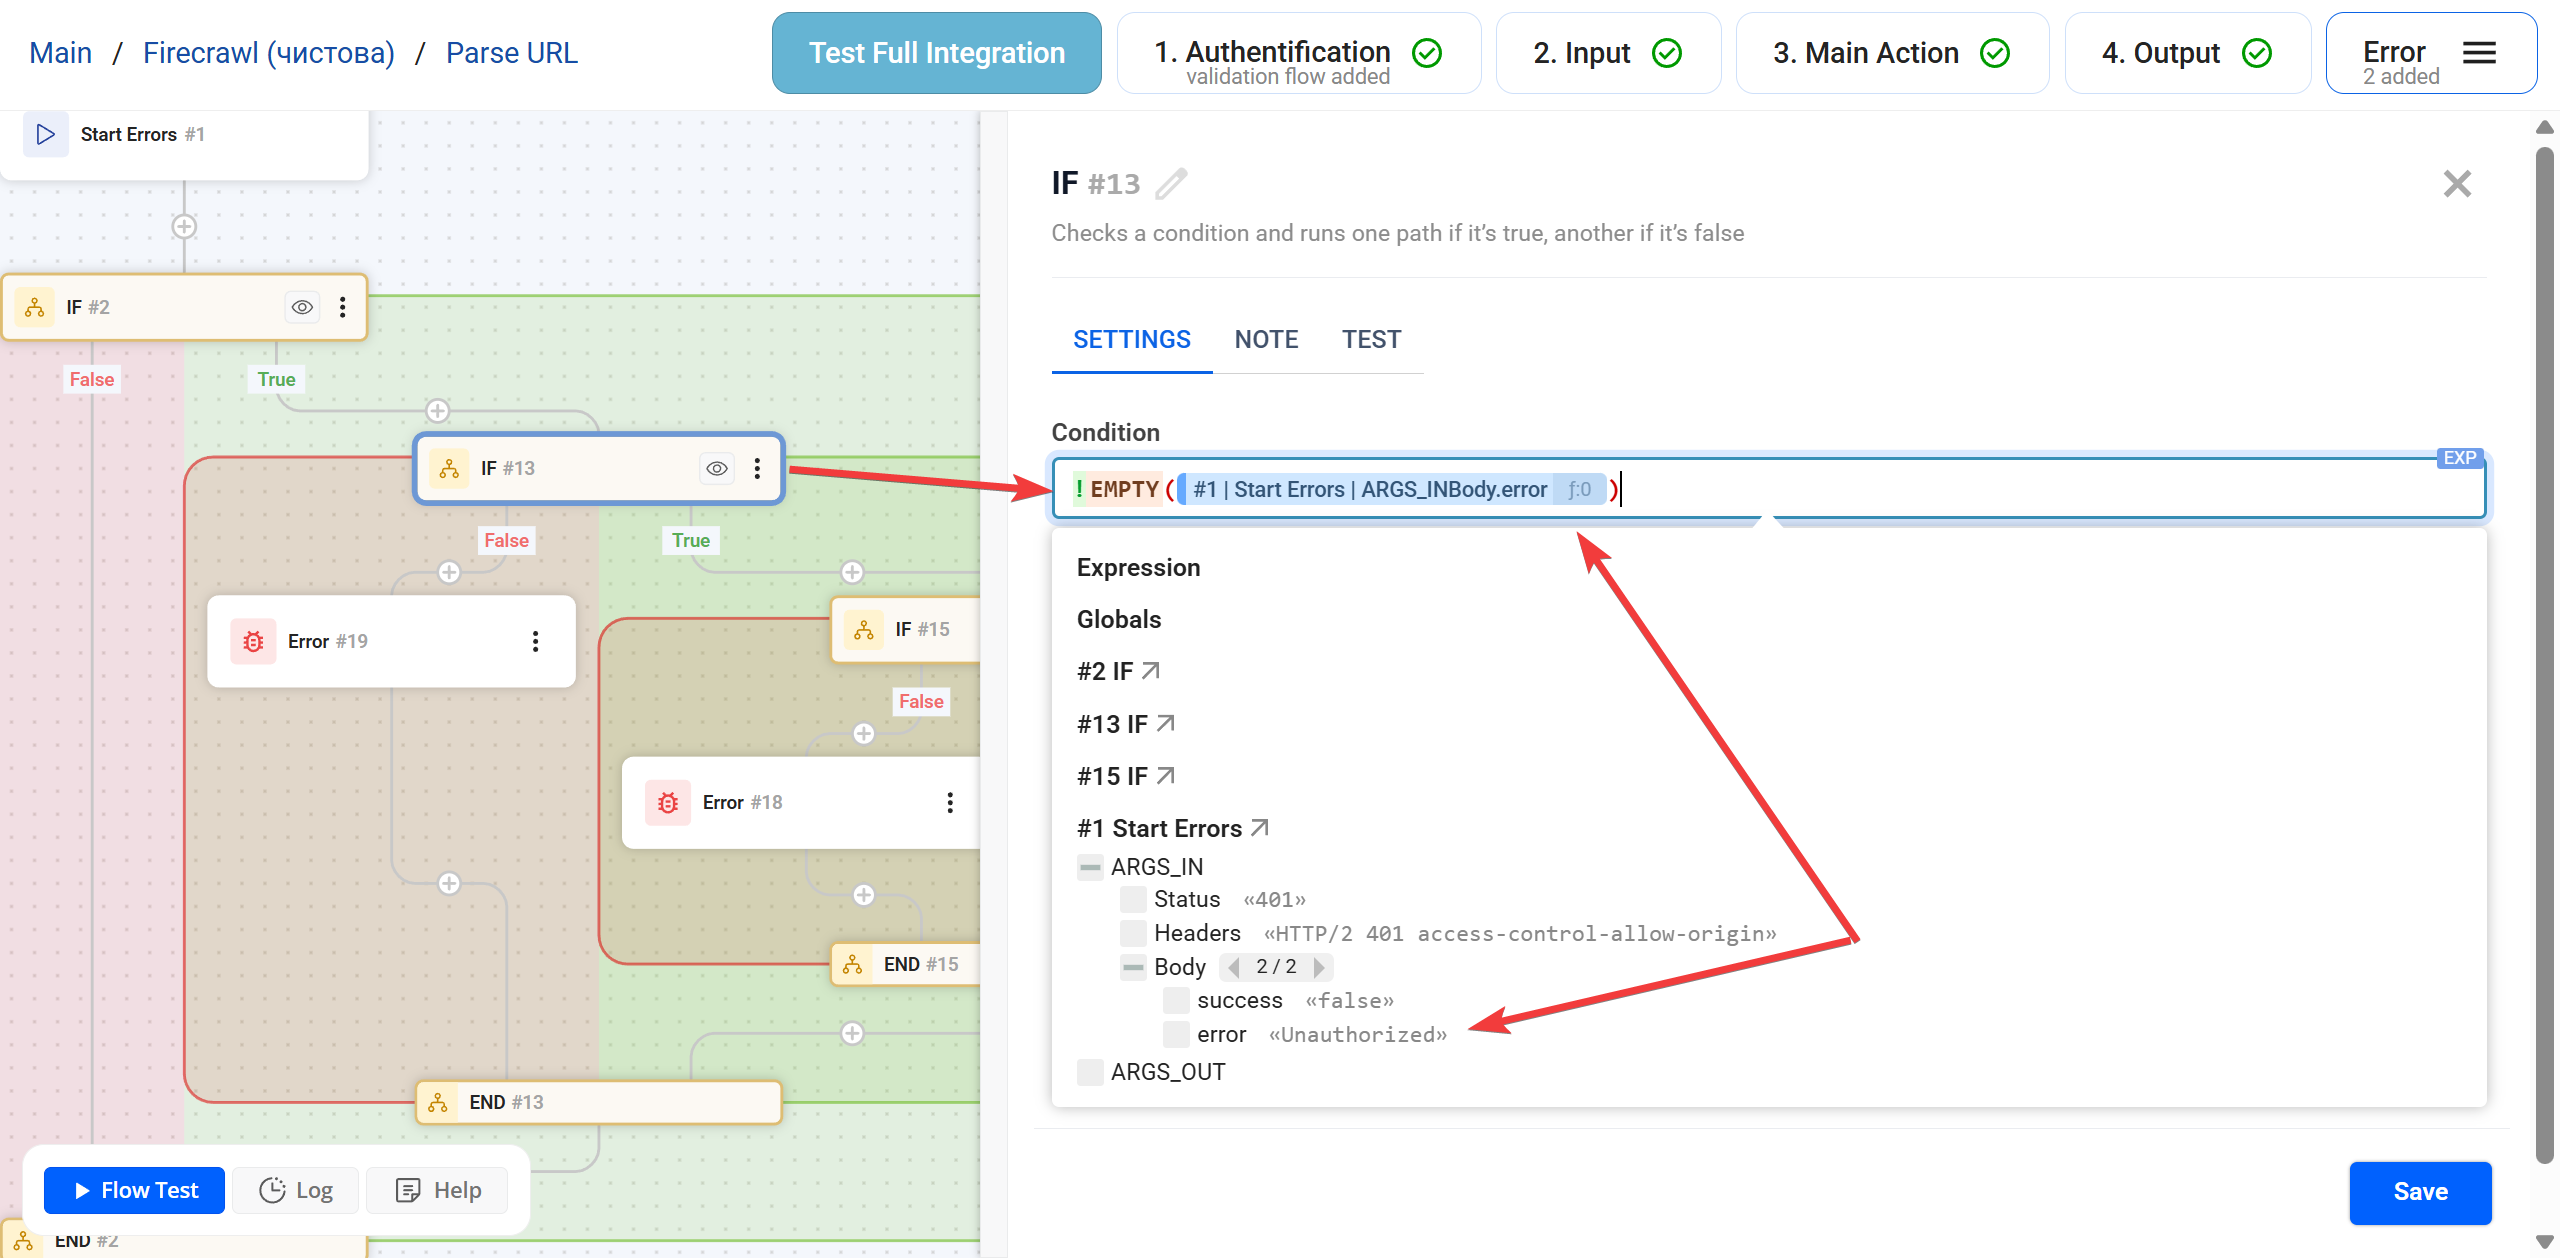Expand the ARGS_OUT tree node
The image size is (2560, 1258).
click(x=1090, y=1072)
